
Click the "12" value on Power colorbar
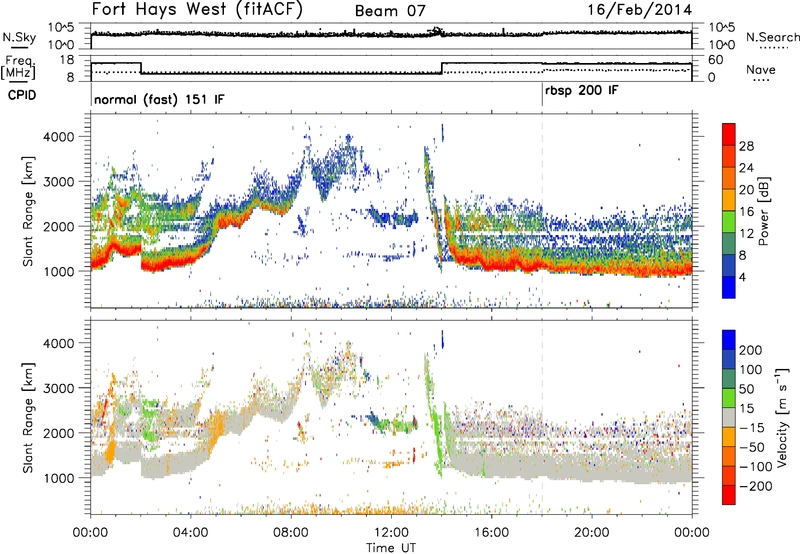tap(746, 234)
